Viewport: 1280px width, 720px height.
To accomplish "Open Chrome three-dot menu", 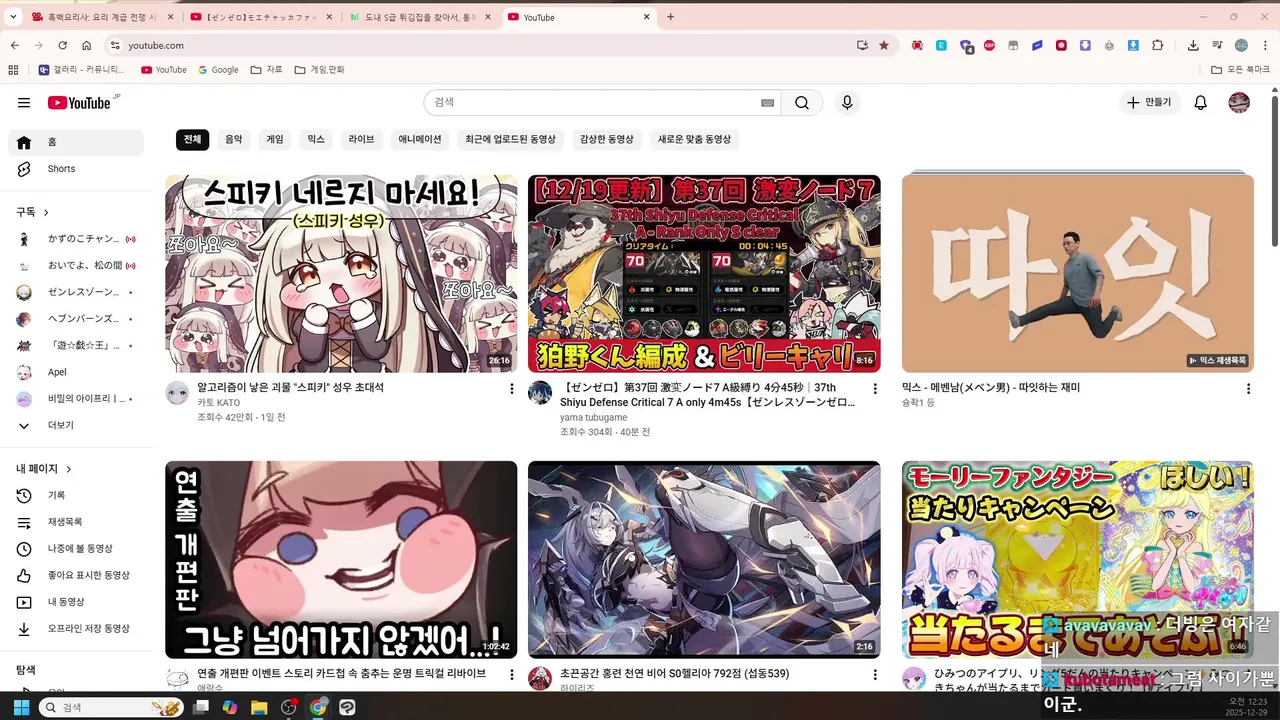I will pyautogui.click(x=1264, y=45).
